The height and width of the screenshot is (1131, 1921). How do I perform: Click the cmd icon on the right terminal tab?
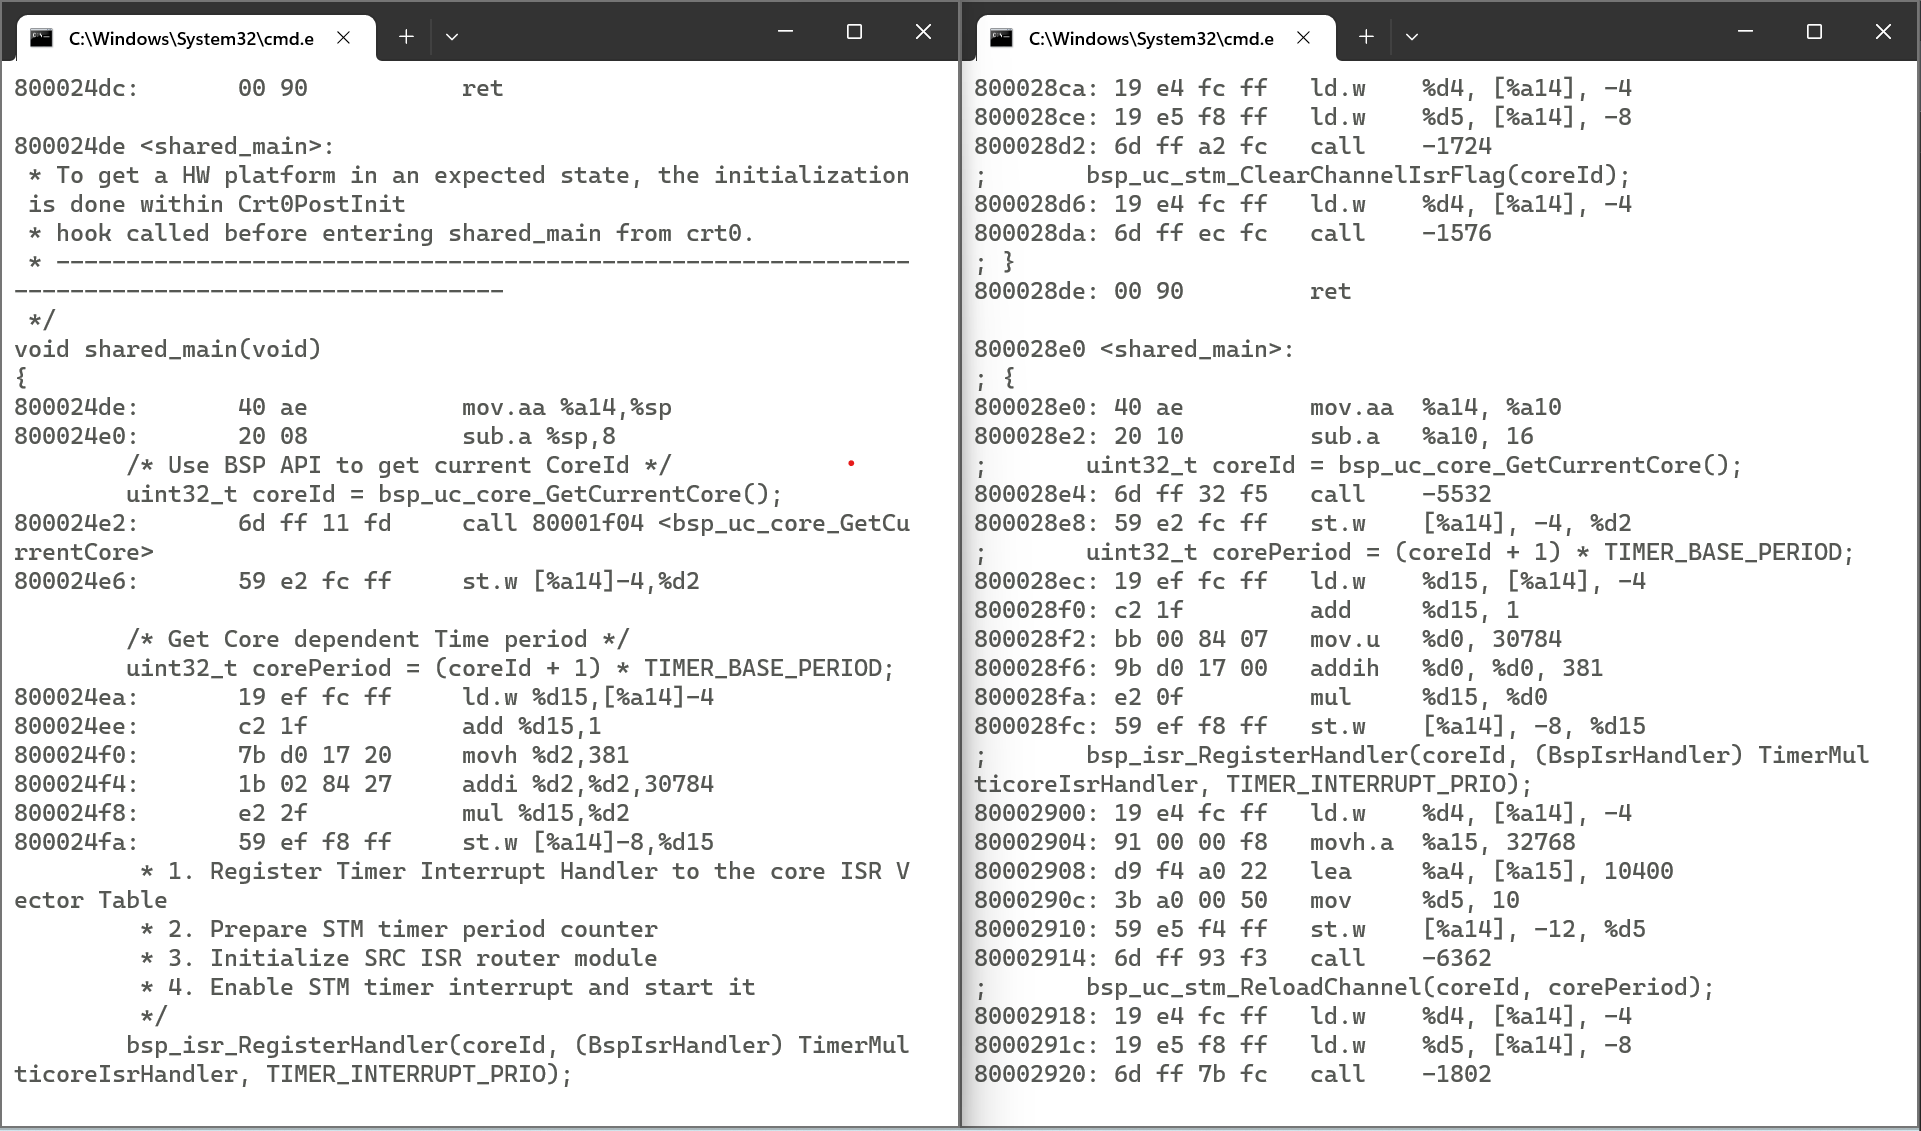click(x=999, y=37)
